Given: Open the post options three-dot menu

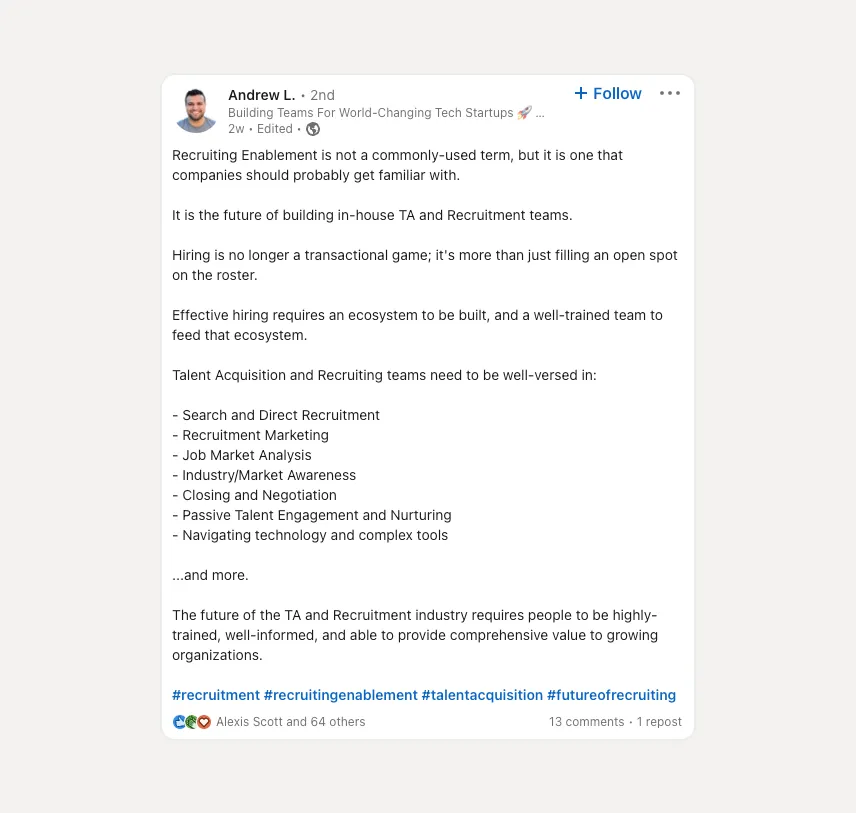Looking at the screenshot, I should (x=669, y=93).
